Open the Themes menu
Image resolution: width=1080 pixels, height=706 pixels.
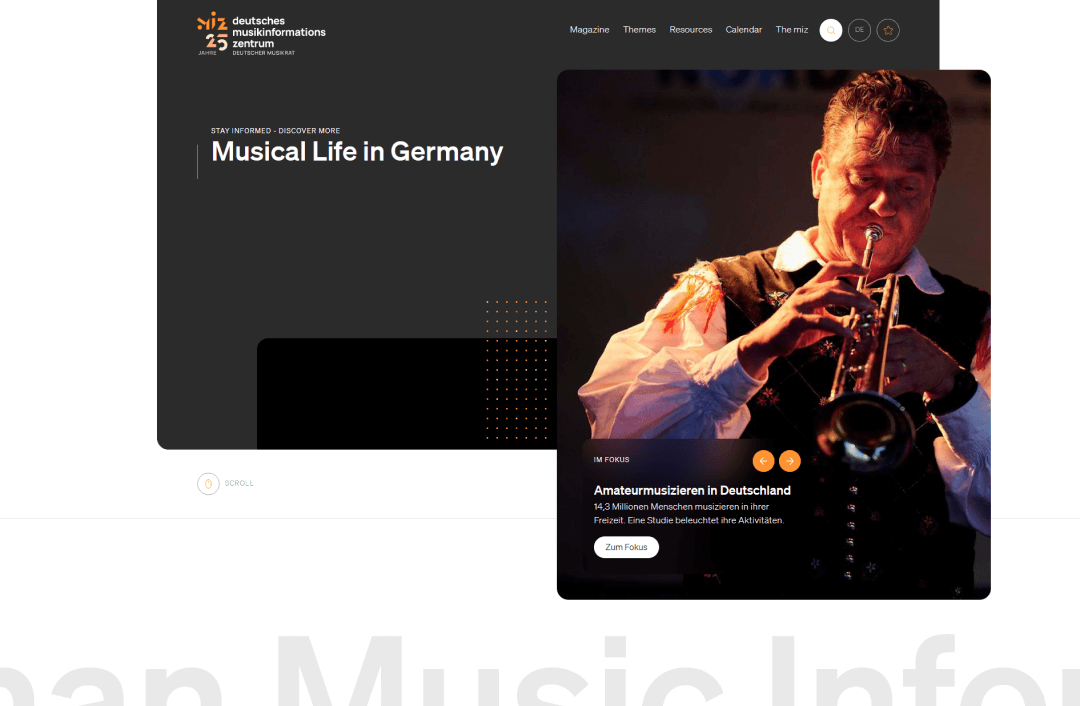(639, 30)
